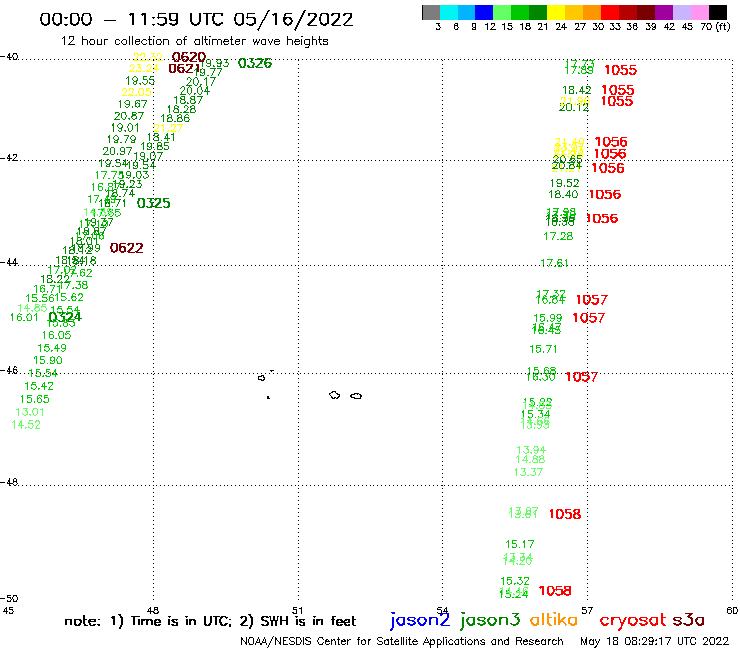Click the '1055' label beside 18.42
740x650 pixels.
tap(618, 90)
